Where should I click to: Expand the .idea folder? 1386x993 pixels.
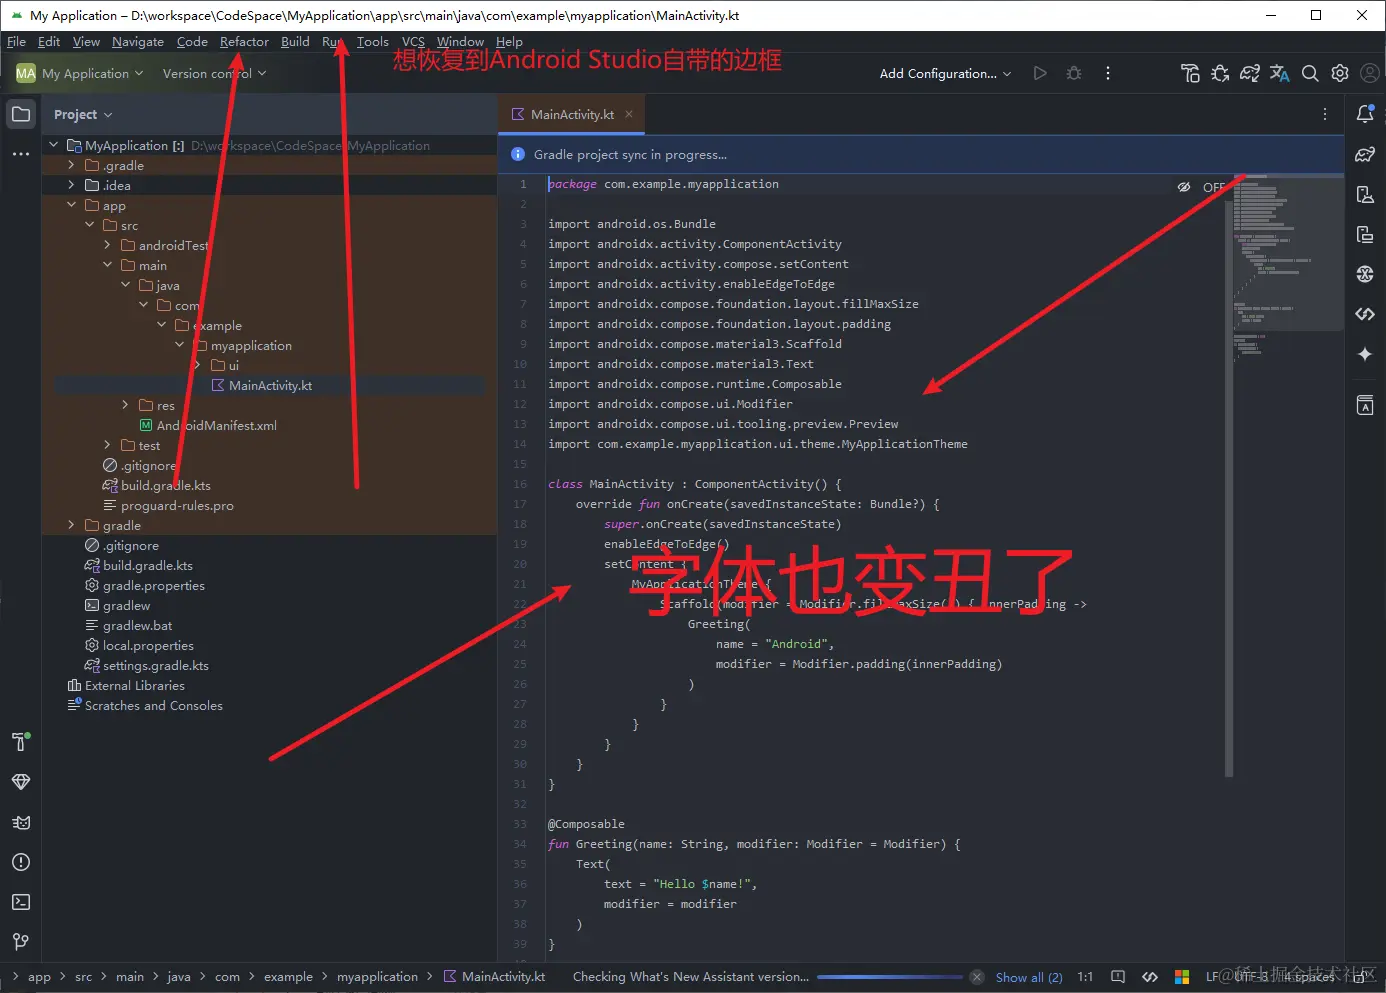(x=72, y=185)
